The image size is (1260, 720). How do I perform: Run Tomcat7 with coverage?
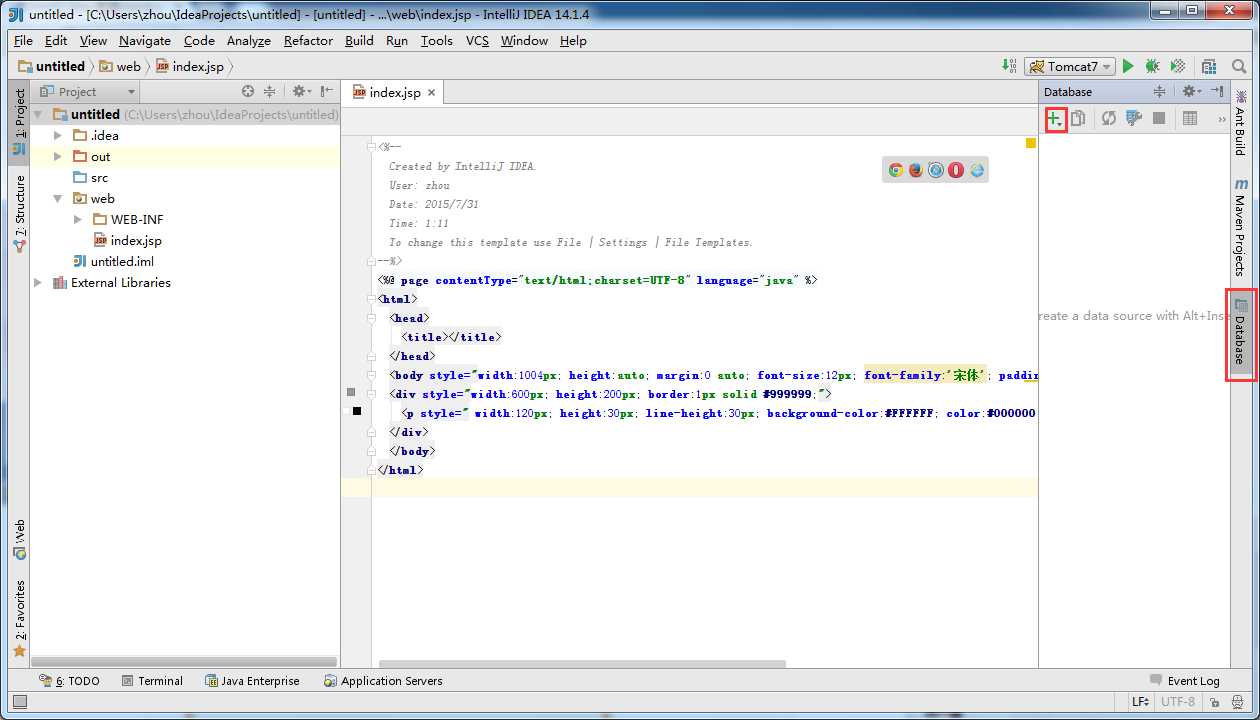[x=1178, y=66]
